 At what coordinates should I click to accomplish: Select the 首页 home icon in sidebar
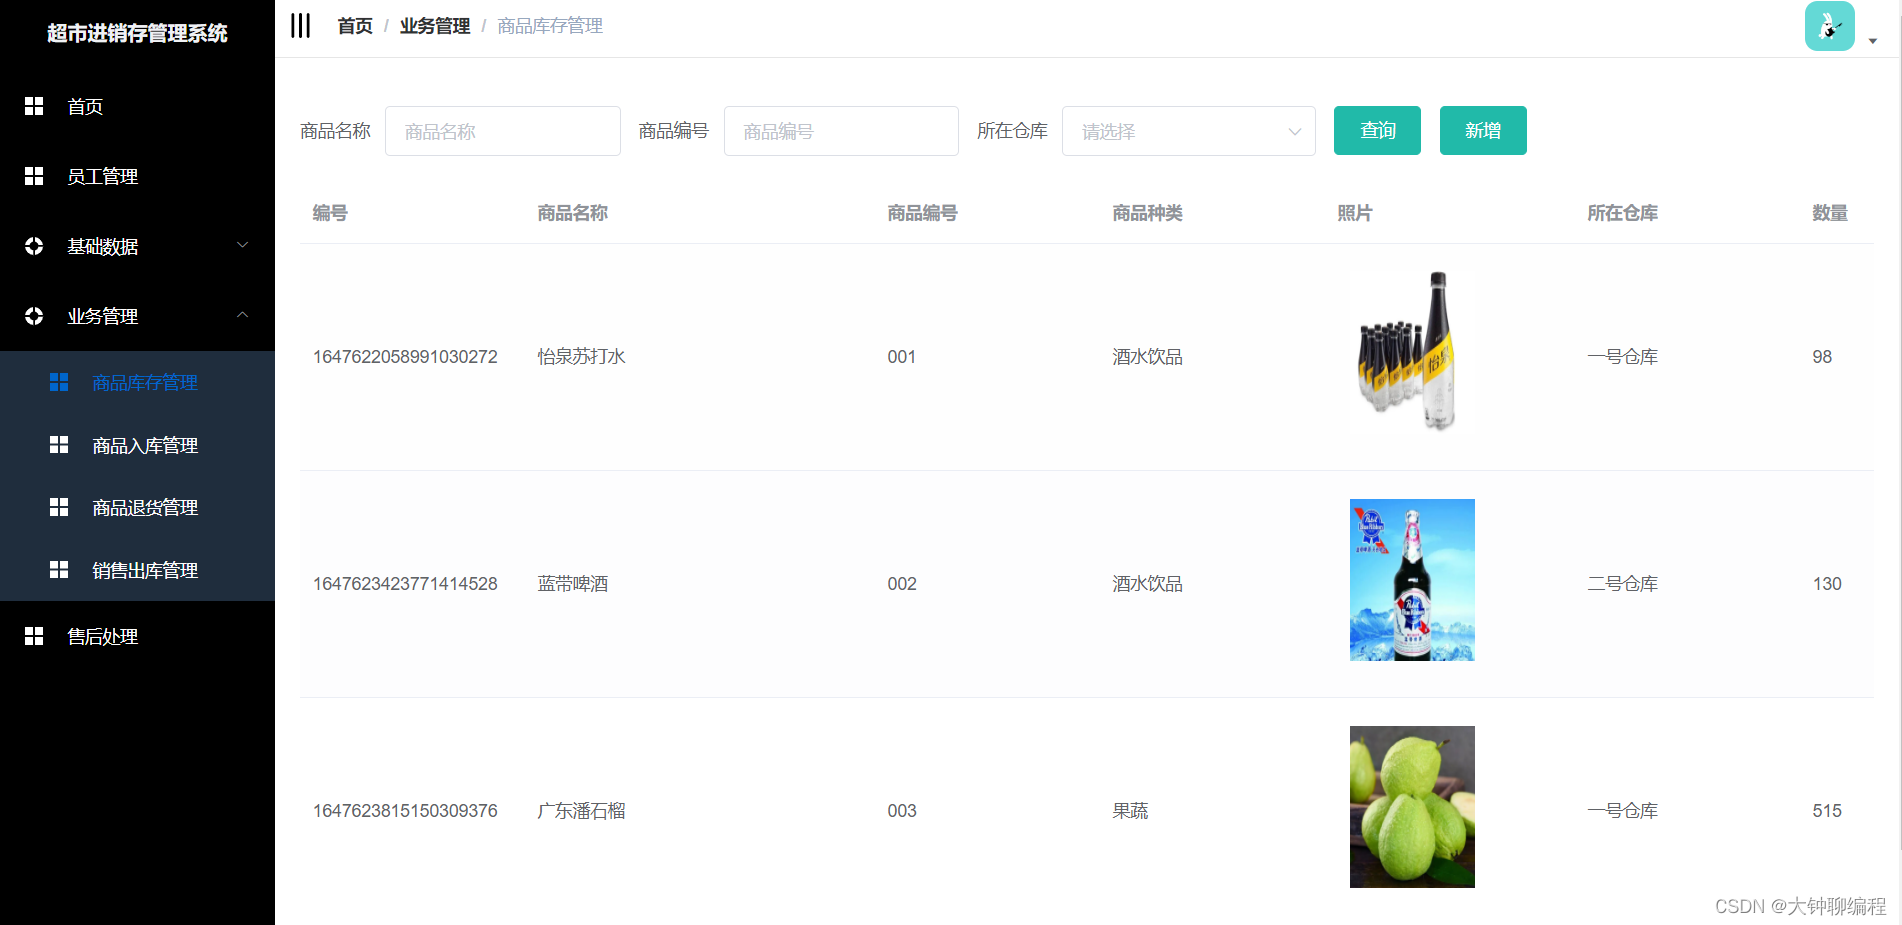tap(34, 106)
